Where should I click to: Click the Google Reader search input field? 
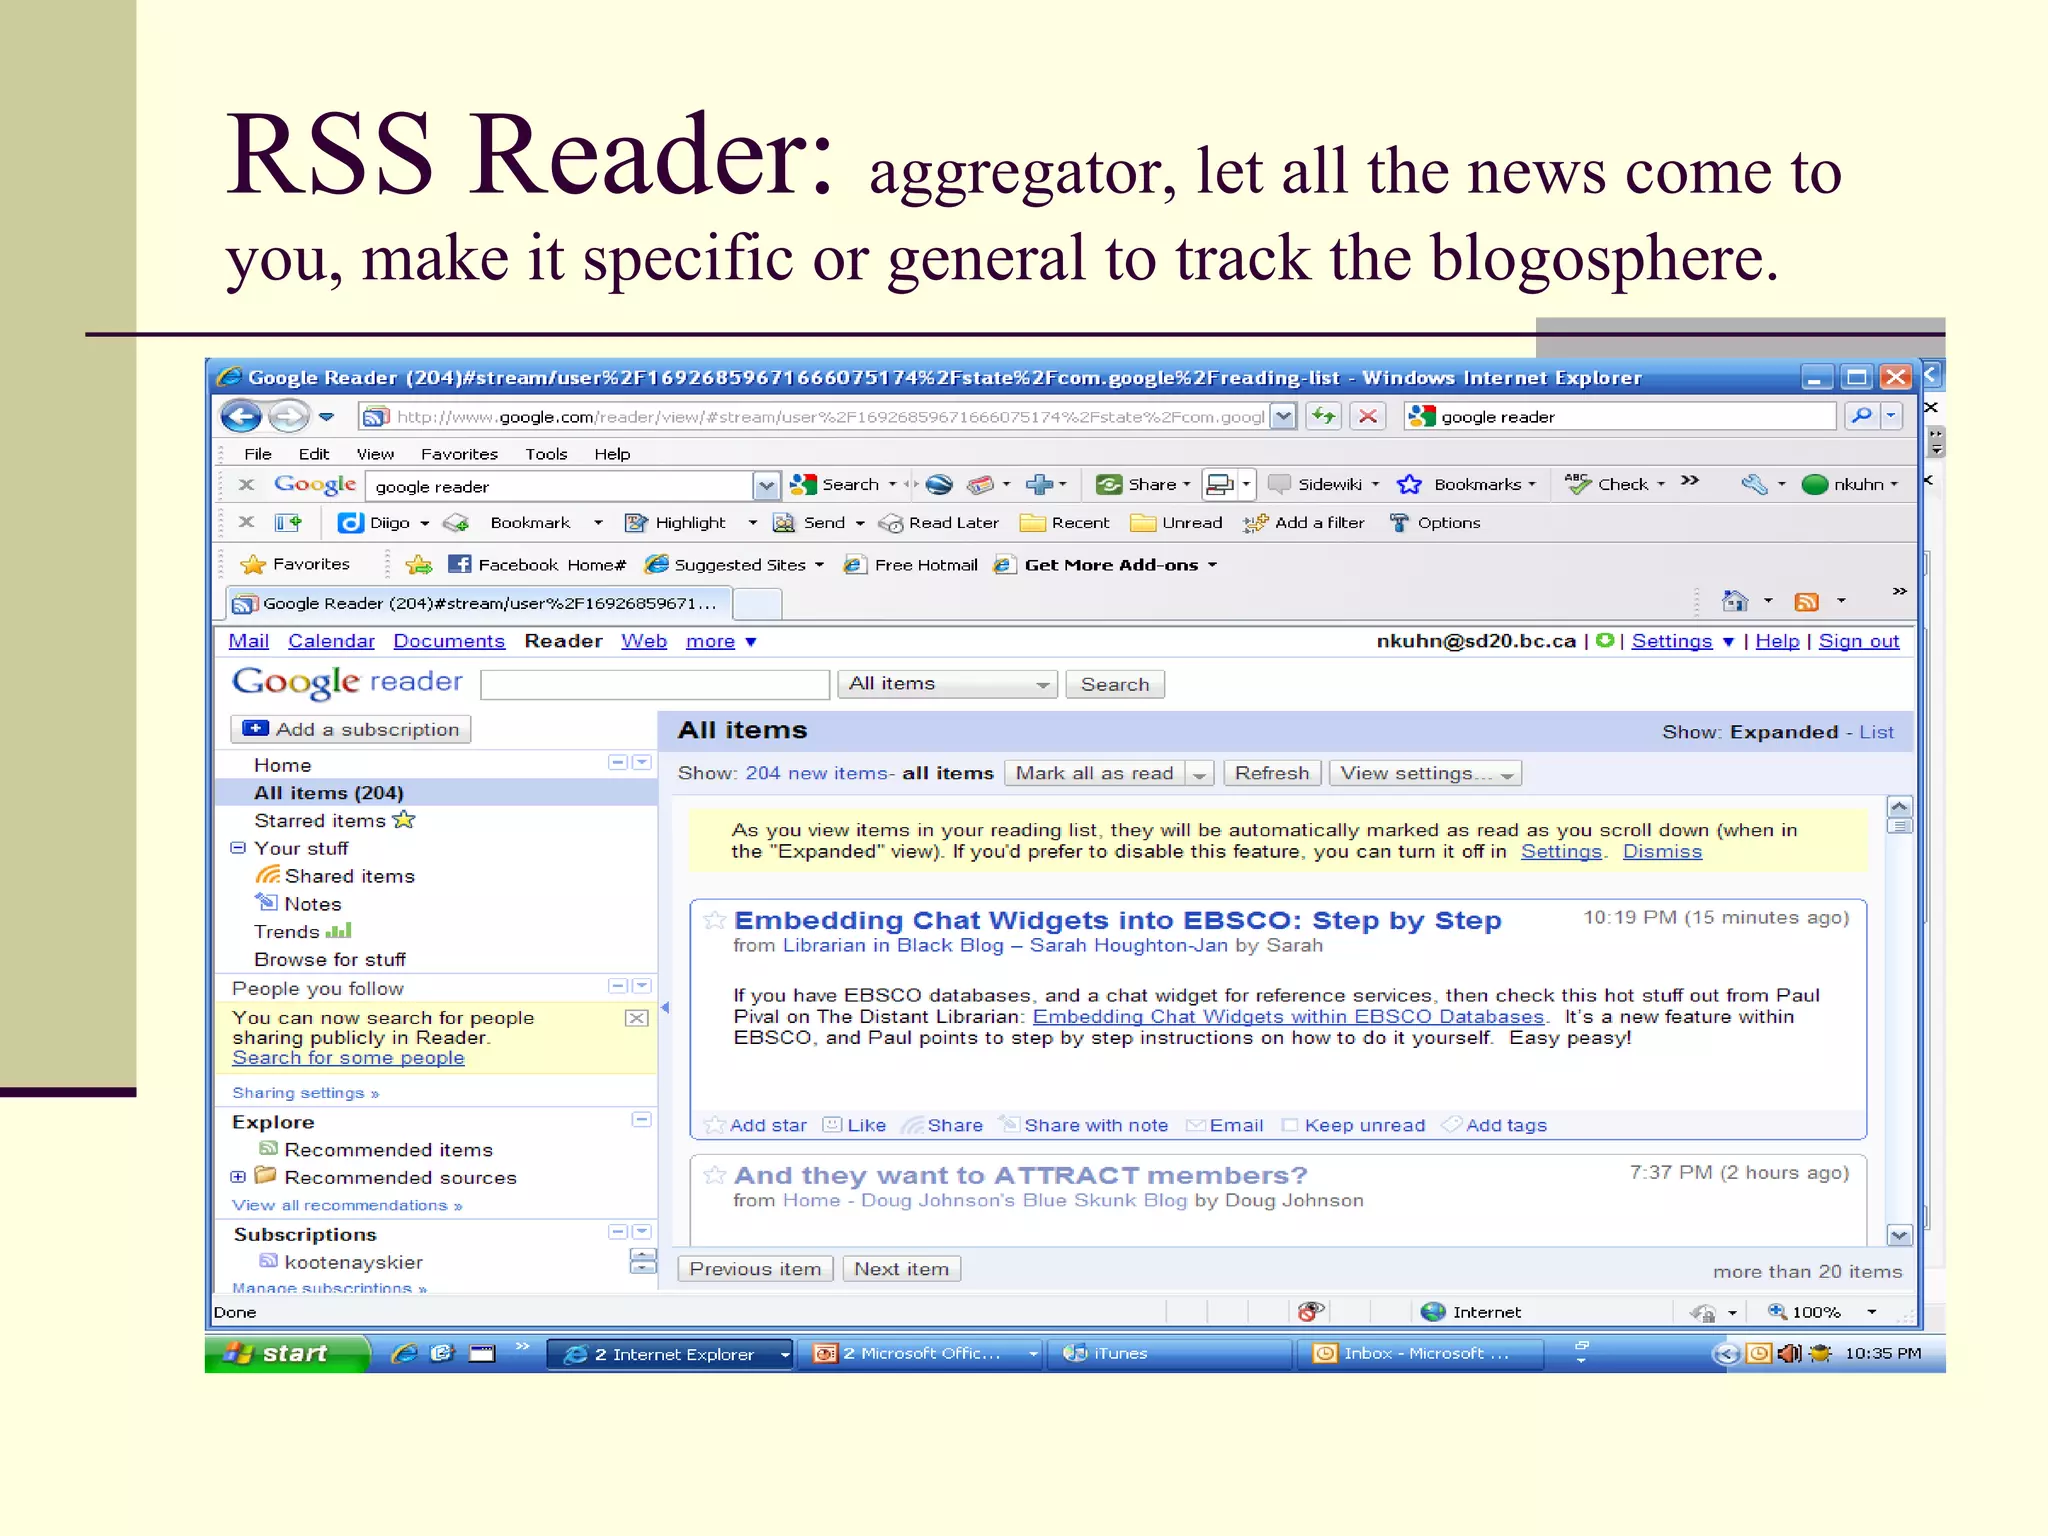point(655,684)
